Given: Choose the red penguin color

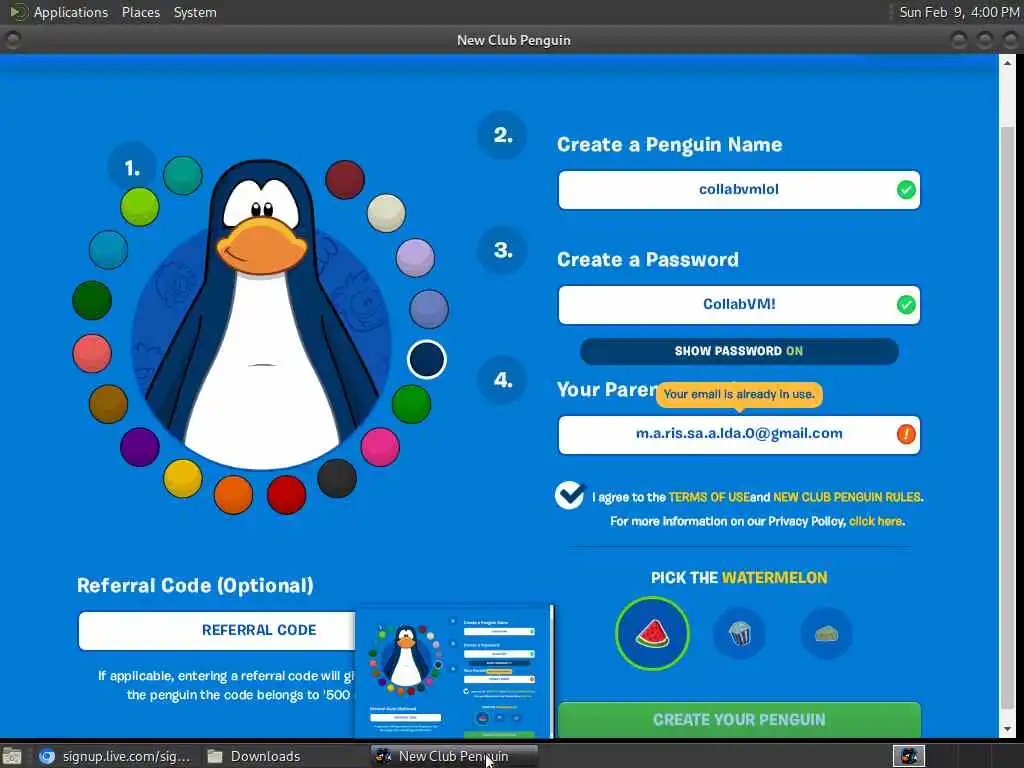Looking at the screenshot, I should (x=287, y=494).
